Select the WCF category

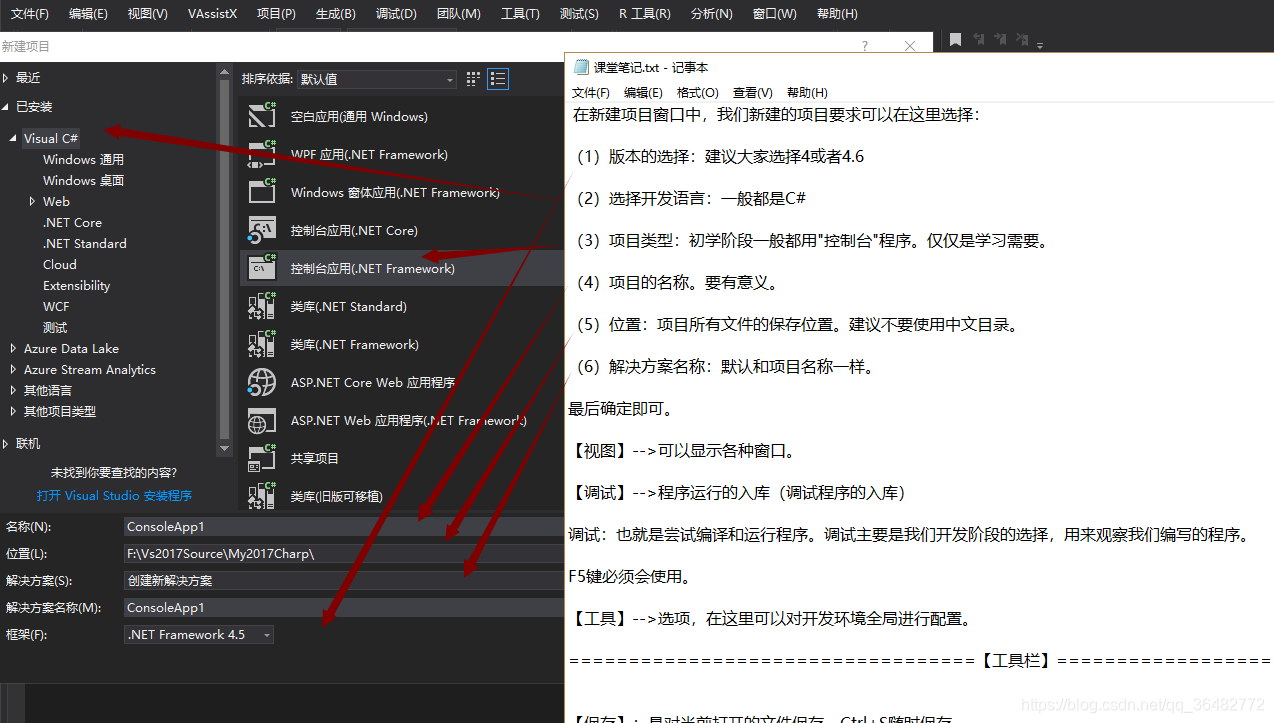tap(56, 306)
